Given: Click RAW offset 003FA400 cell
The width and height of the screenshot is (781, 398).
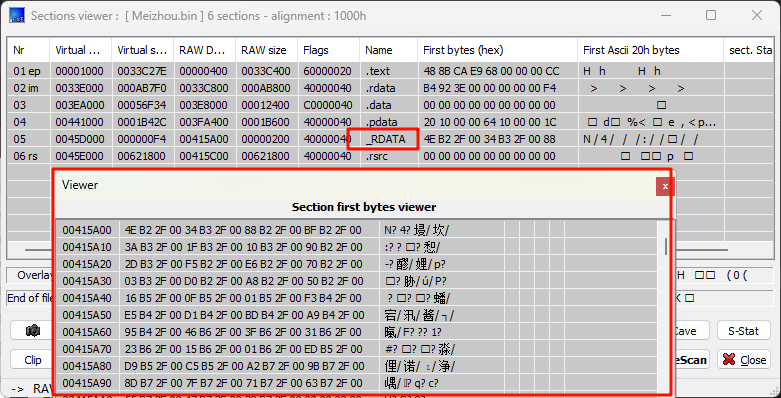Looking at the screenshot, I should click(204, 122).
